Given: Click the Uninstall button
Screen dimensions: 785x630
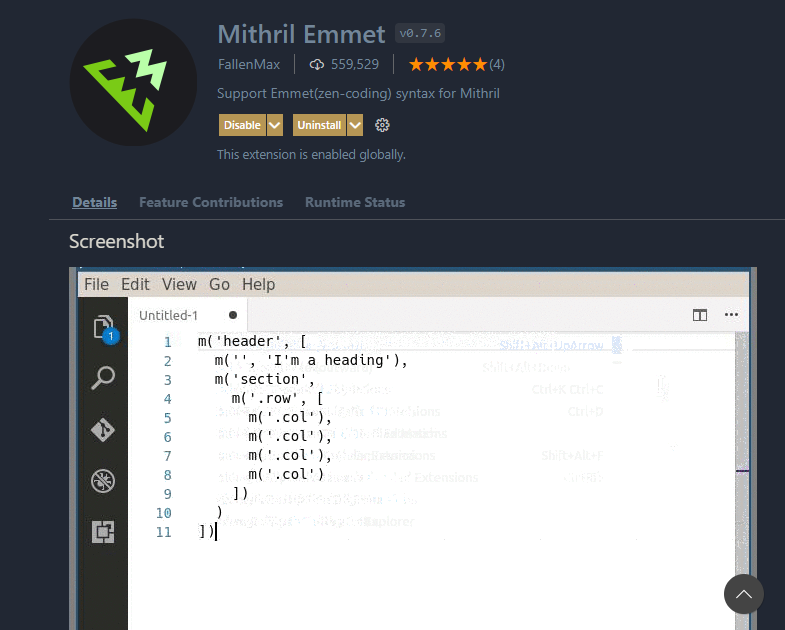Looking at the screenshot, I should coord(319,125).
